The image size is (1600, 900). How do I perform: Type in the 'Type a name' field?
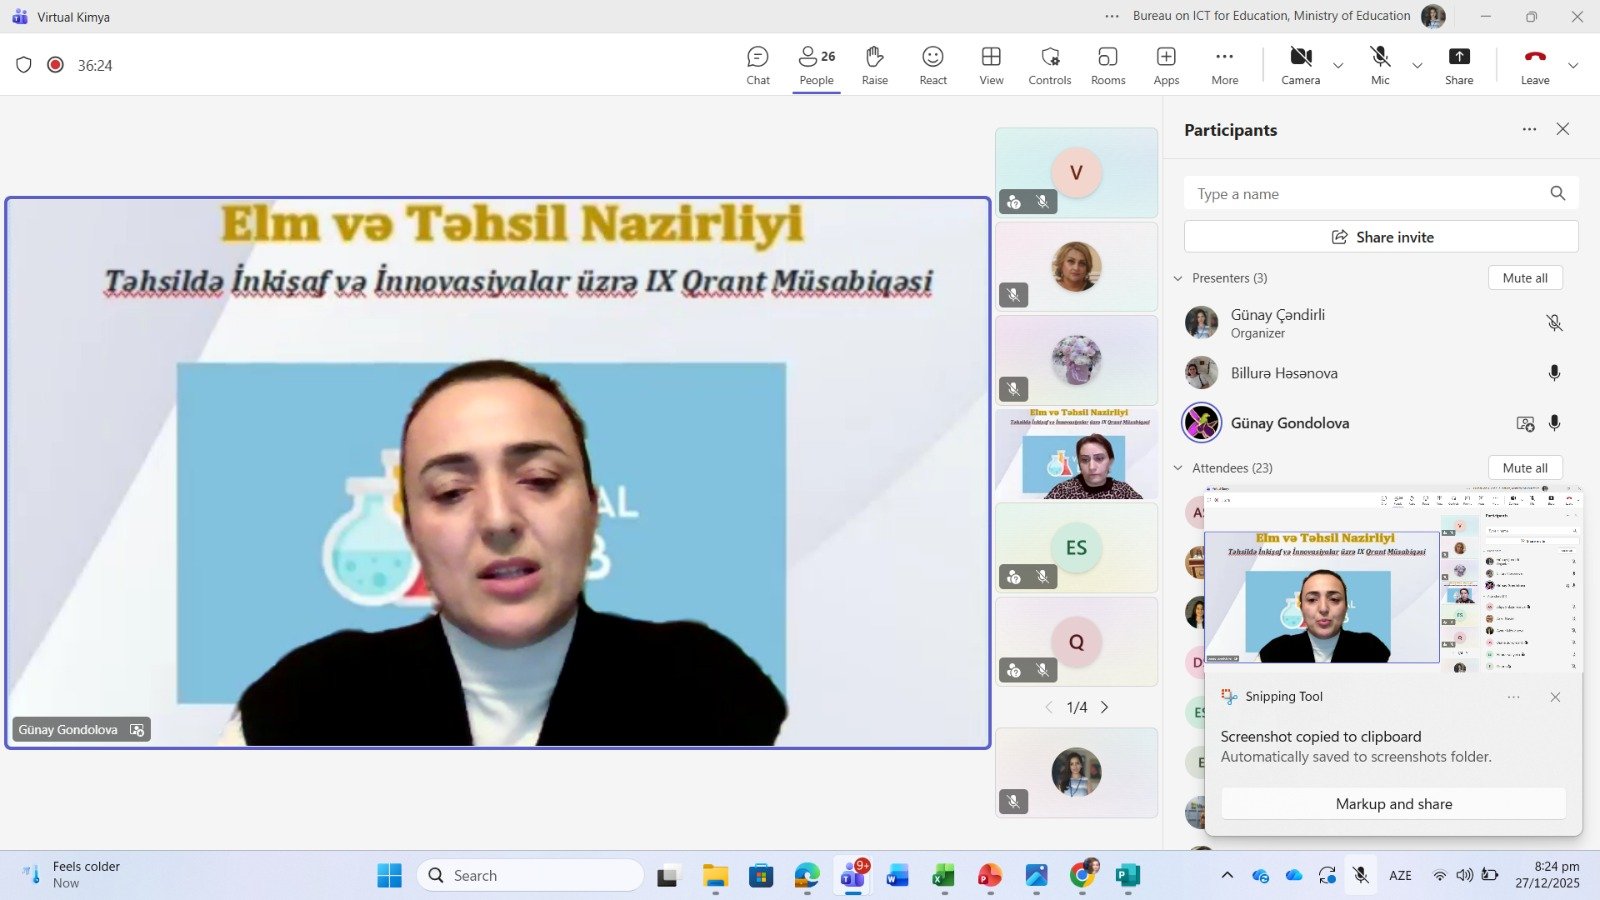(x=1365, y=194)
